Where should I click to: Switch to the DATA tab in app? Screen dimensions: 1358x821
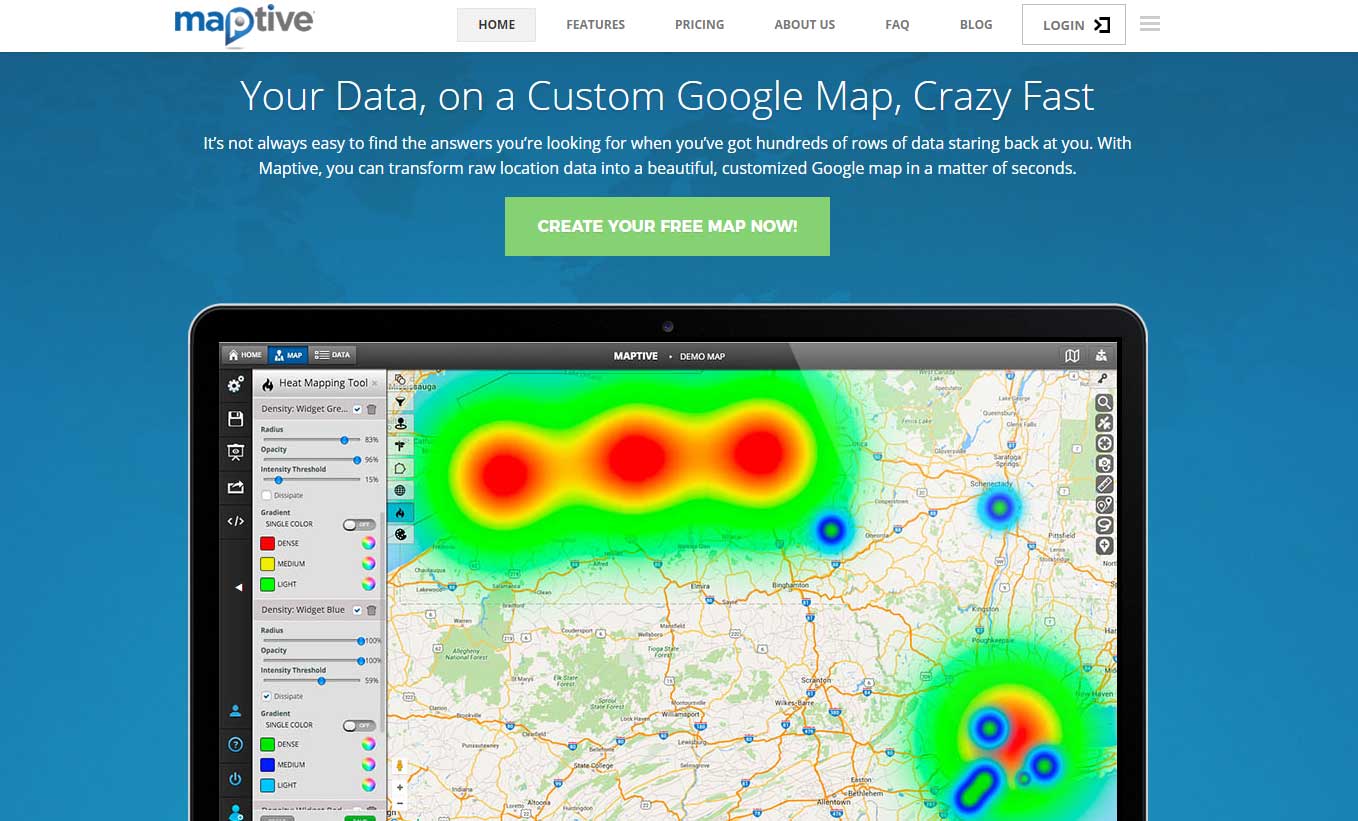pos(332,355)
